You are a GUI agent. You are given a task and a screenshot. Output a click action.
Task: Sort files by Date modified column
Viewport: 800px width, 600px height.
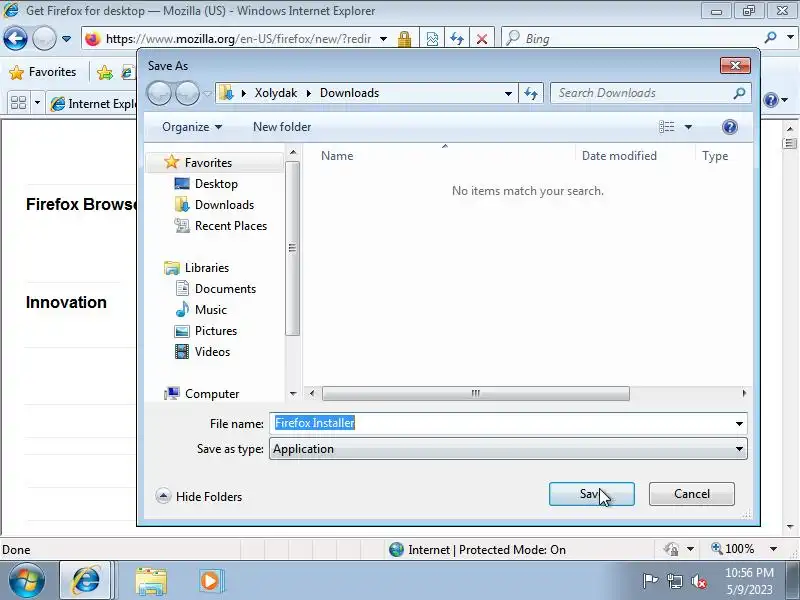(x=619, y=156)
